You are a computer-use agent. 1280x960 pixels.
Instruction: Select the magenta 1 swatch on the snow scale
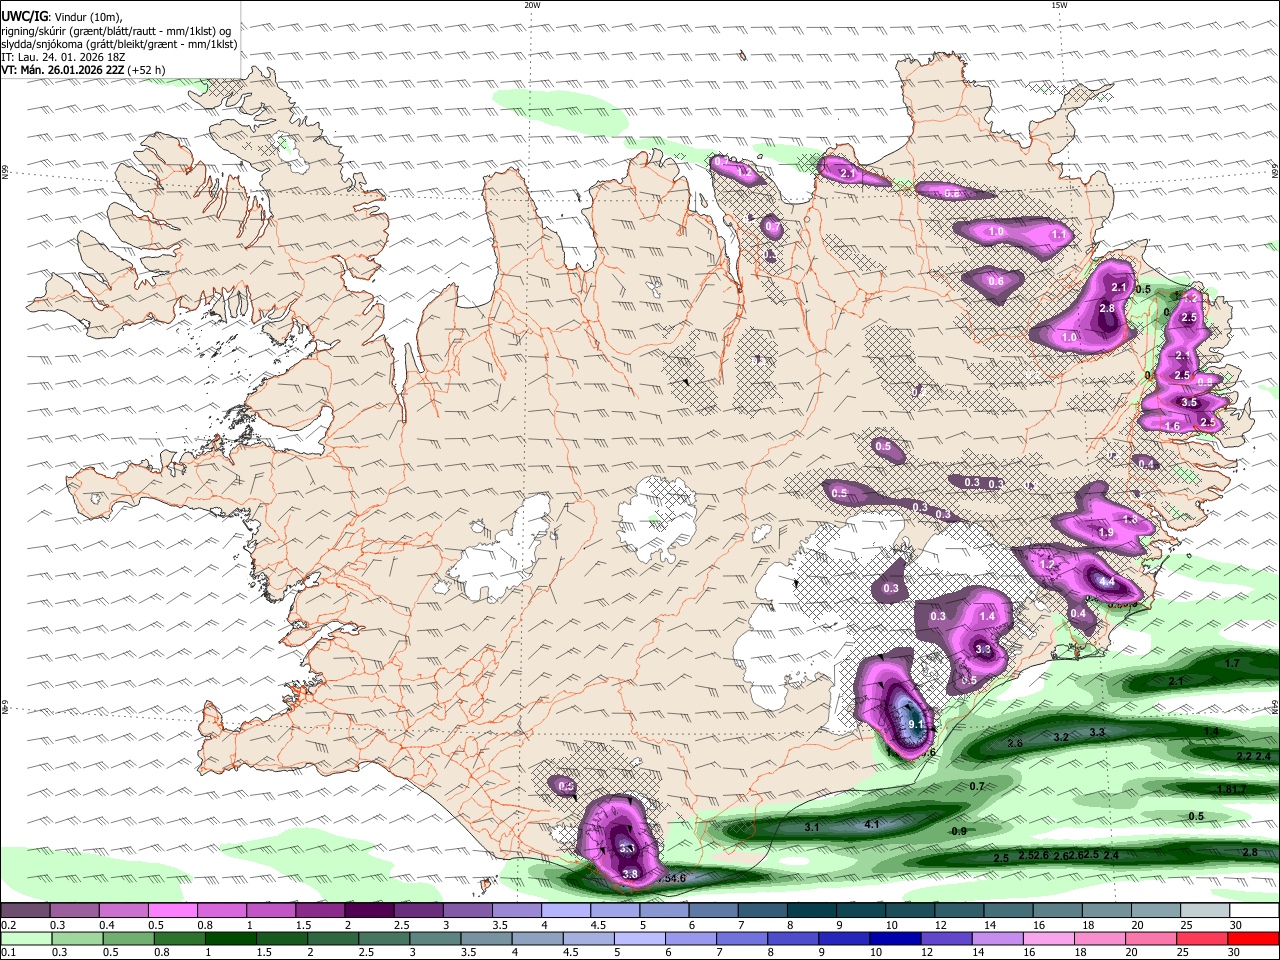point(271,911)
